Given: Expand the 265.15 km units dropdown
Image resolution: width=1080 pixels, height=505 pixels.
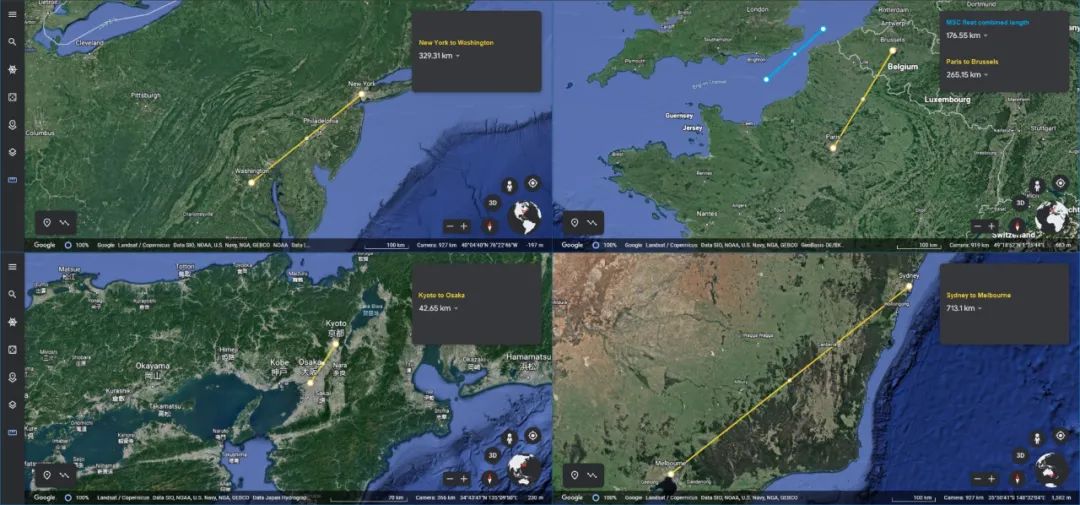Looking at the screenshot, I should pyautogui.click(x=985, y=75).
